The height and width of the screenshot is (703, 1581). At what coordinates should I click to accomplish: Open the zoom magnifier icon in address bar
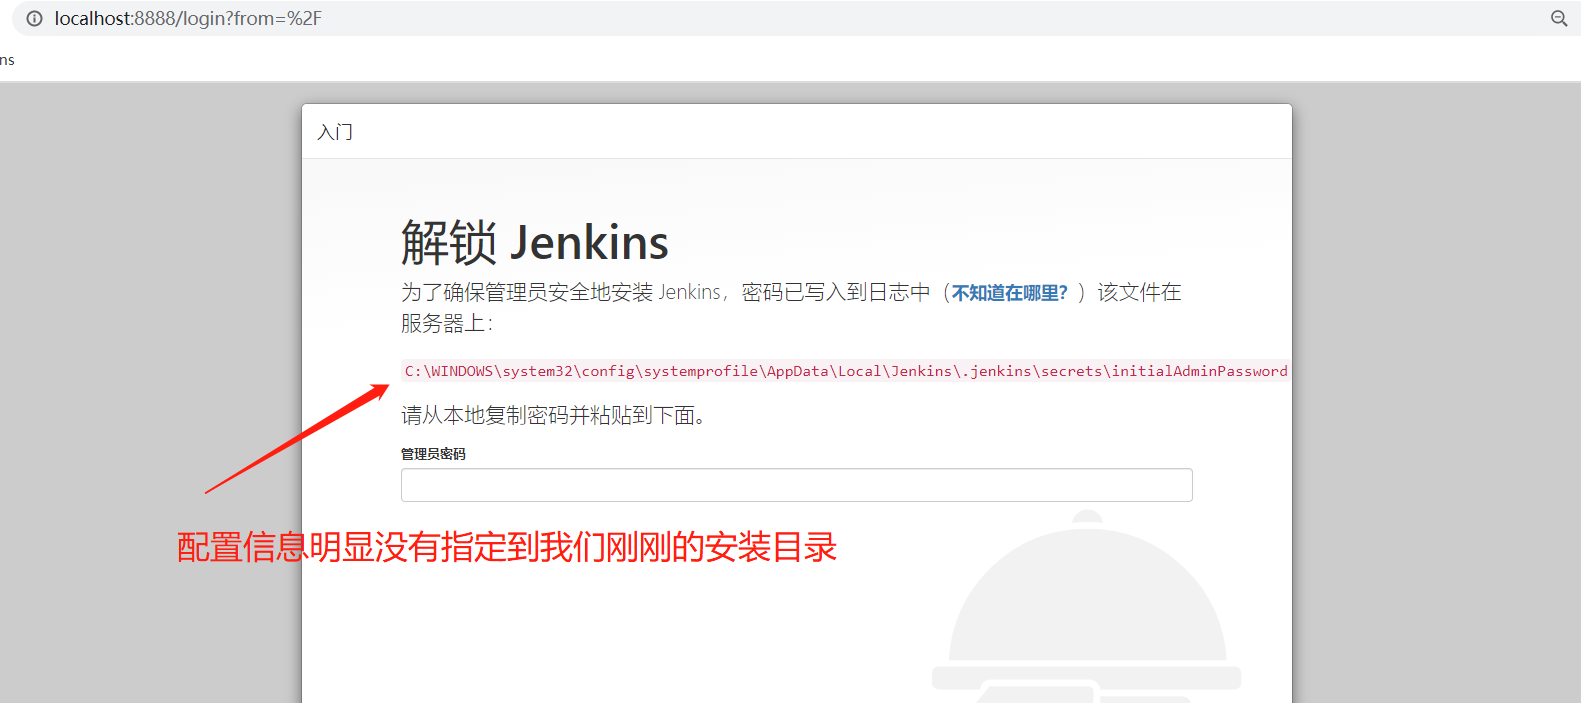point(1559,18)
